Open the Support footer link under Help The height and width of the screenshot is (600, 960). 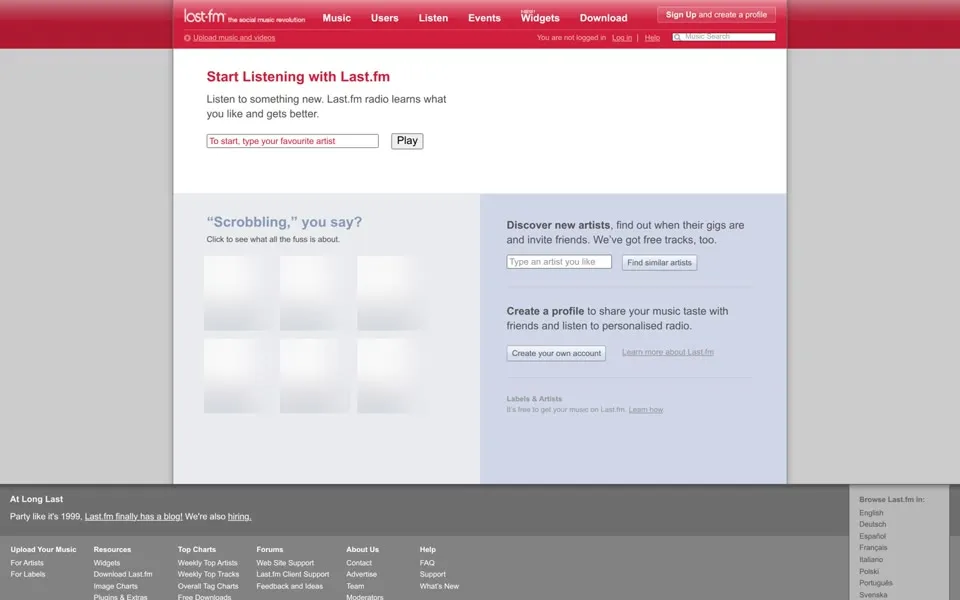[433, 574]
